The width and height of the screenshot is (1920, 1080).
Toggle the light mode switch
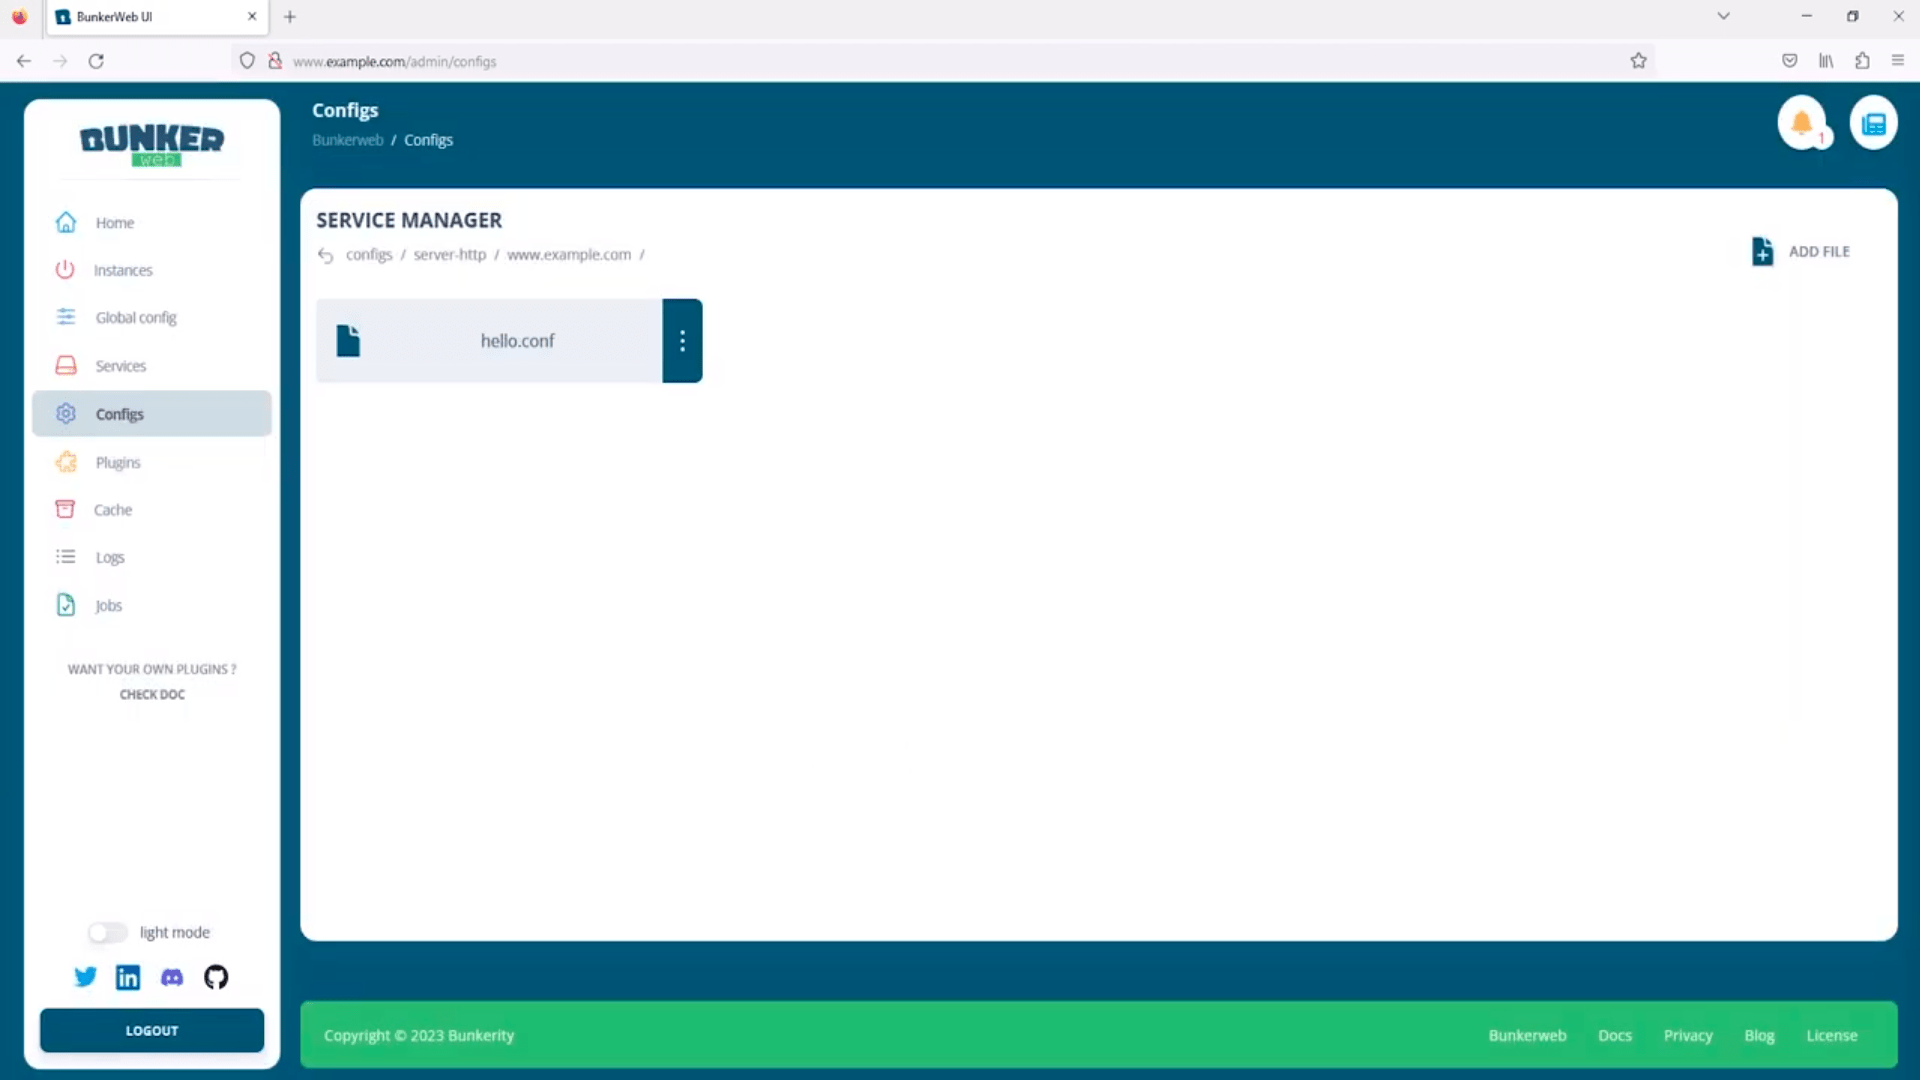click(108, 932)
